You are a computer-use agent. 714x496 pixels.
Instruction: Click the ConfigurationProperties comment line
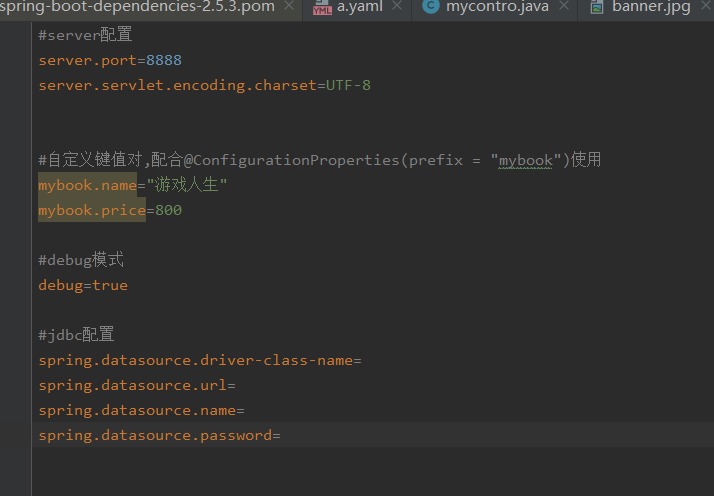pos(320,160)
